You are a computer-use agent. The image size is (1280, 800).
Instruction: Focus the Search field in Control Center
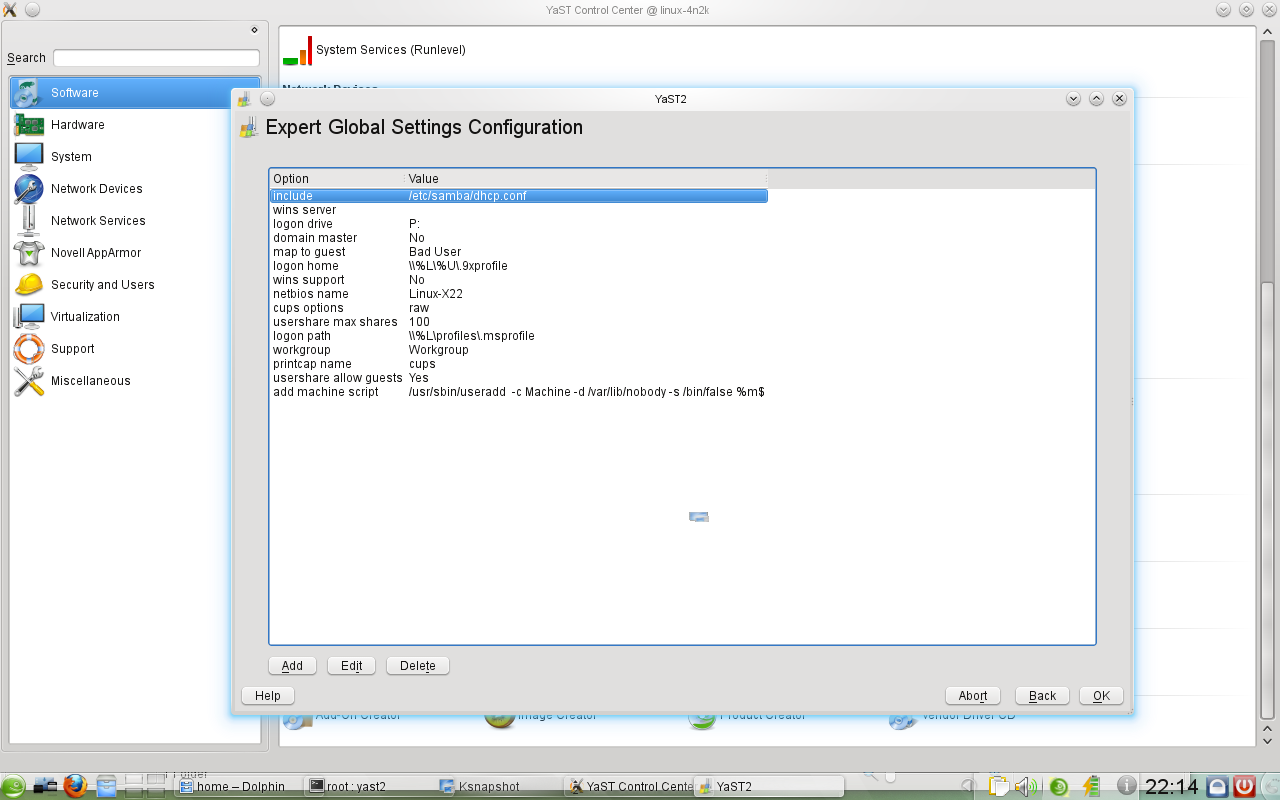tap(156, 58)
